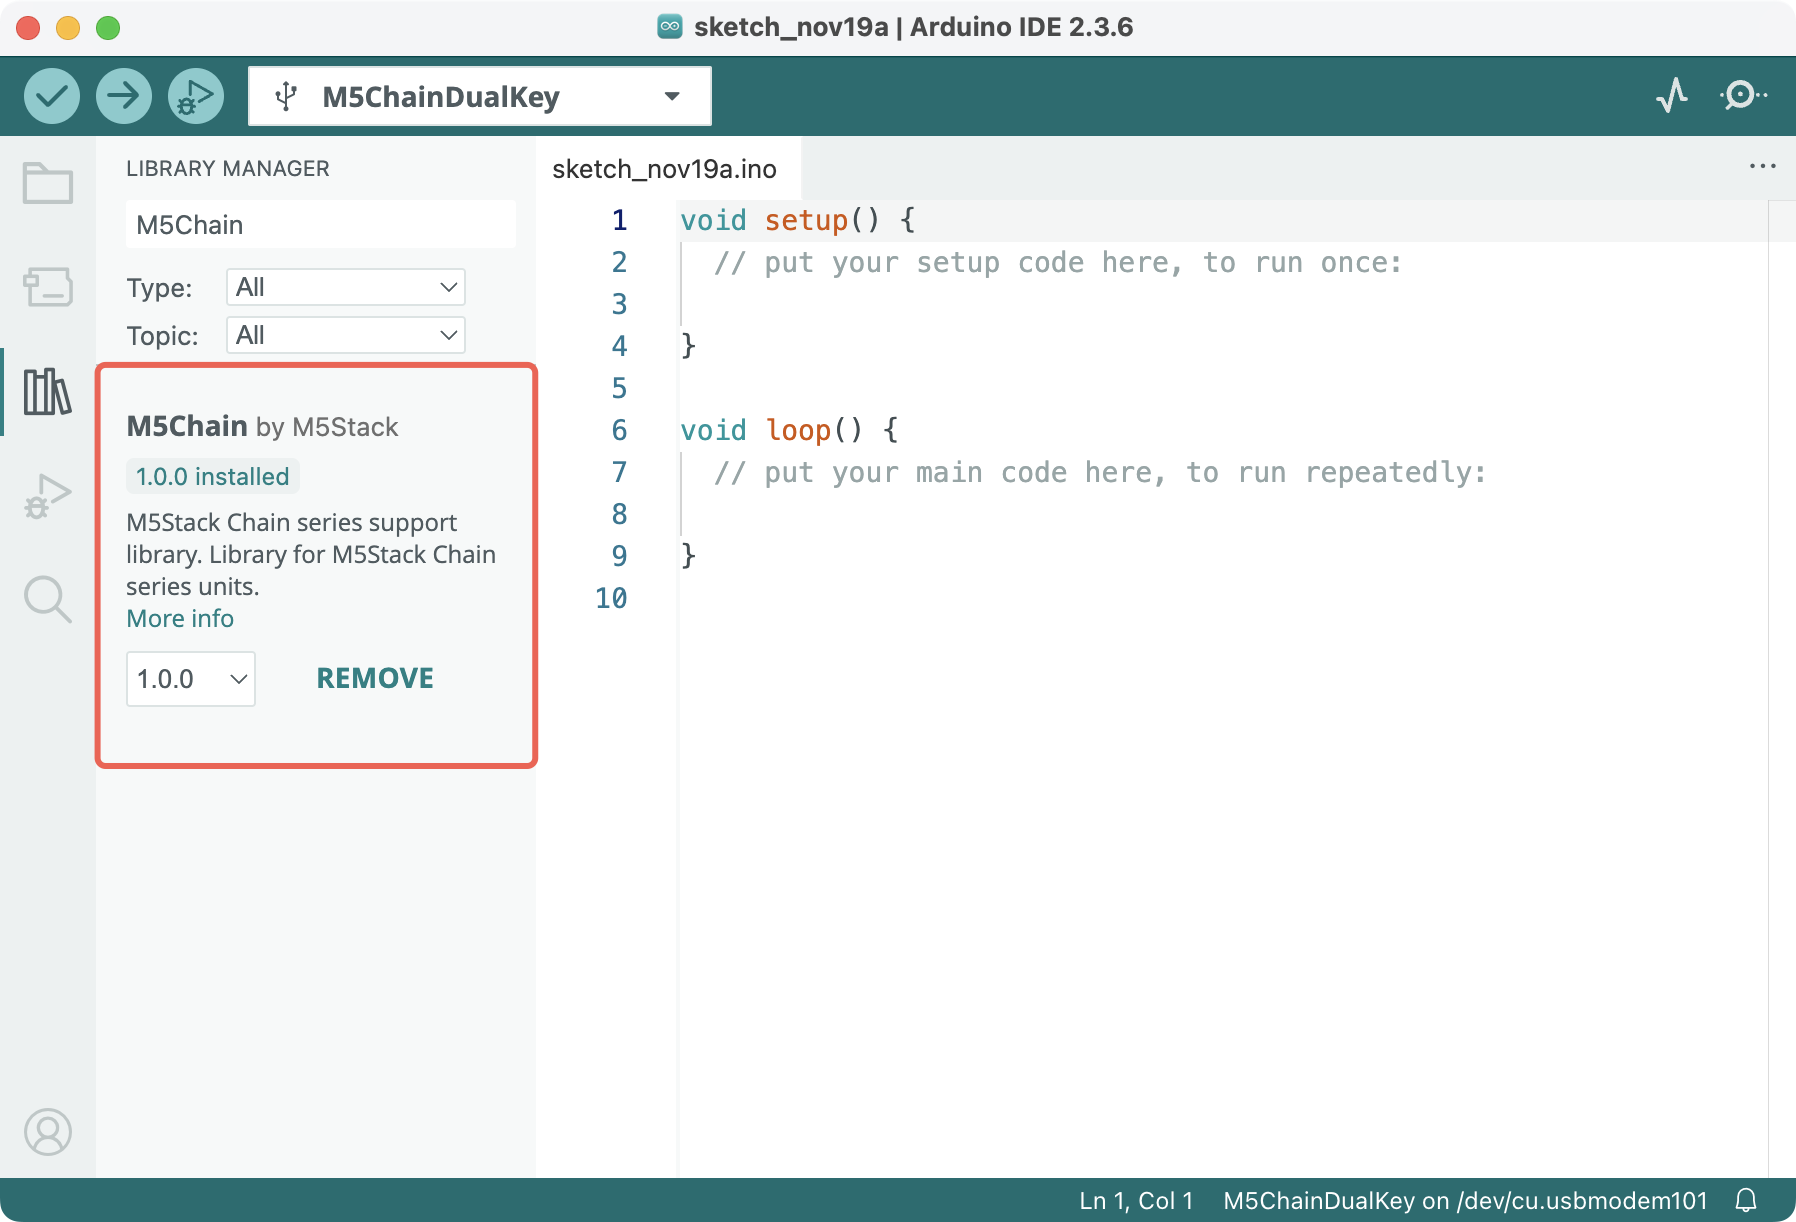Open the Boards Manager sidebar icon

[x=48, y=287]
